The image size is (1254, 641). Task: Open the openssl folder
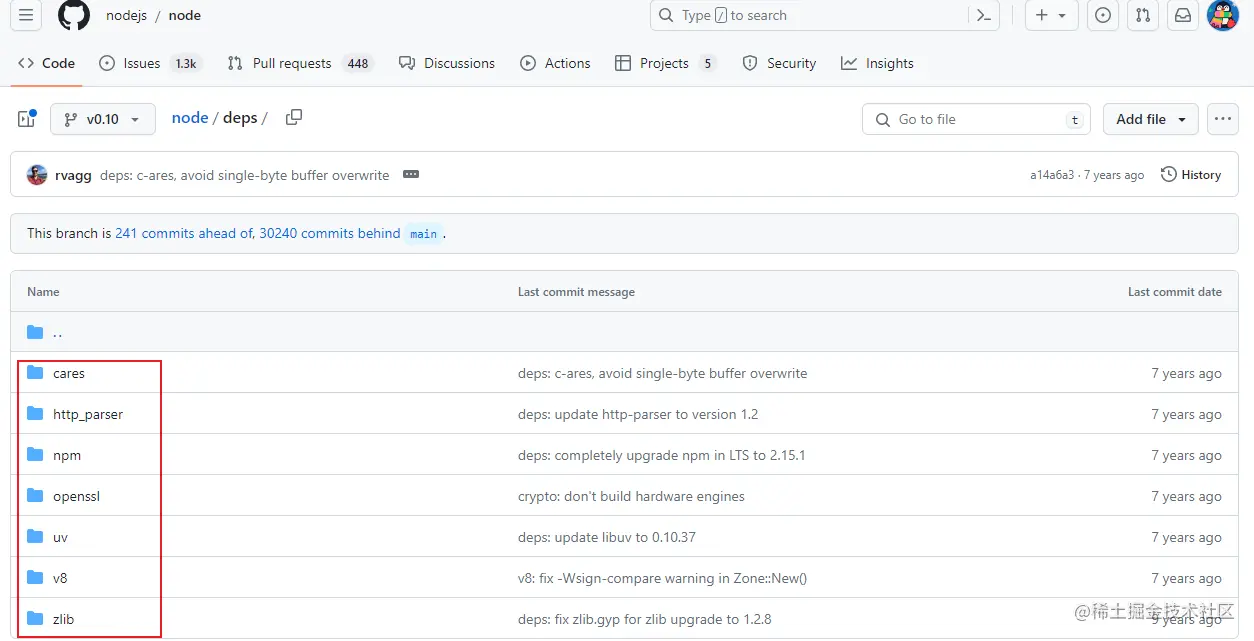[77, 496]
